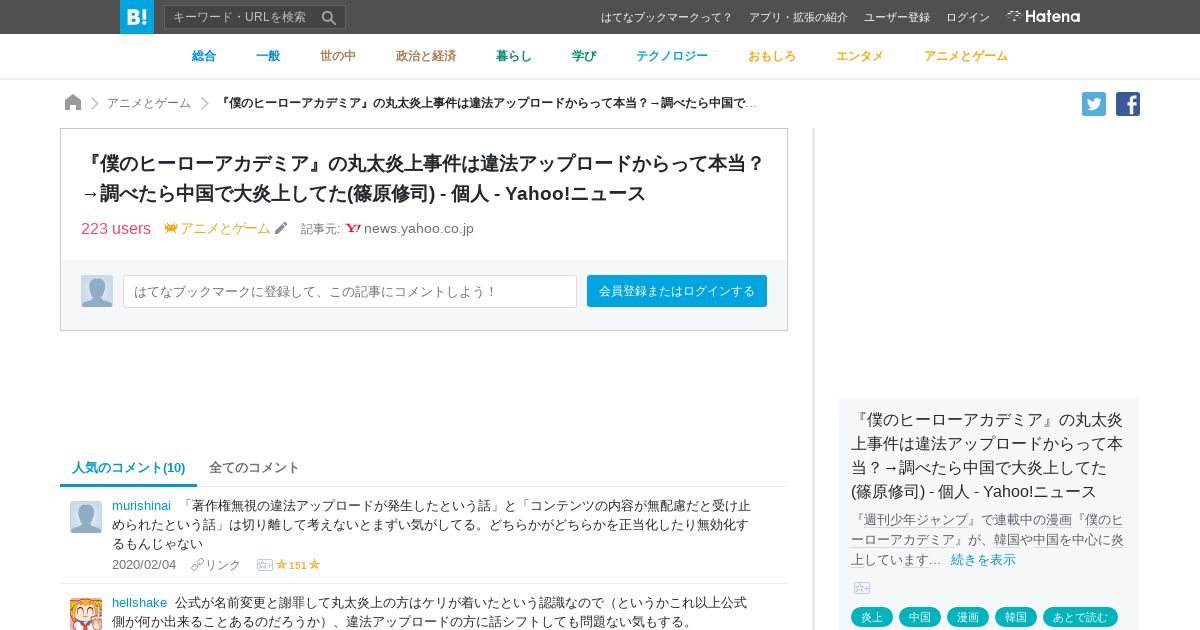Open the news.yahoo.co.jp source link
The image size is (1200, 630).
419,228
